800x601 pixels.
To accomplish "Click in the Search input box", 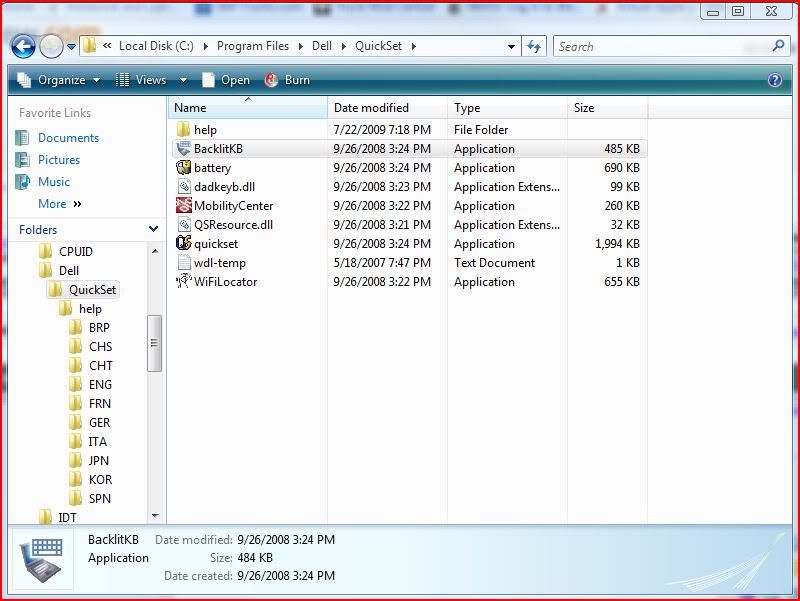I will (663, 46).
